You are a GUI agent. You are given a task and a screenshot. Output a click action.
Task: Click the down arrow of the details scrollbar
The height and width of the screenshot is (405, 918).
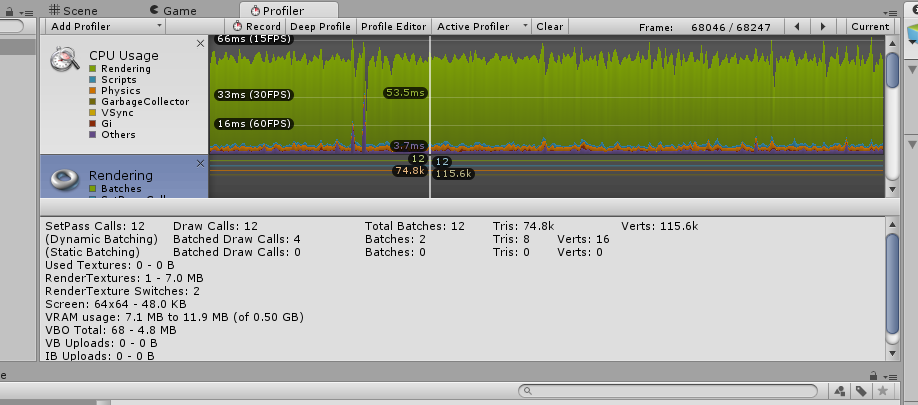(892, 353)
